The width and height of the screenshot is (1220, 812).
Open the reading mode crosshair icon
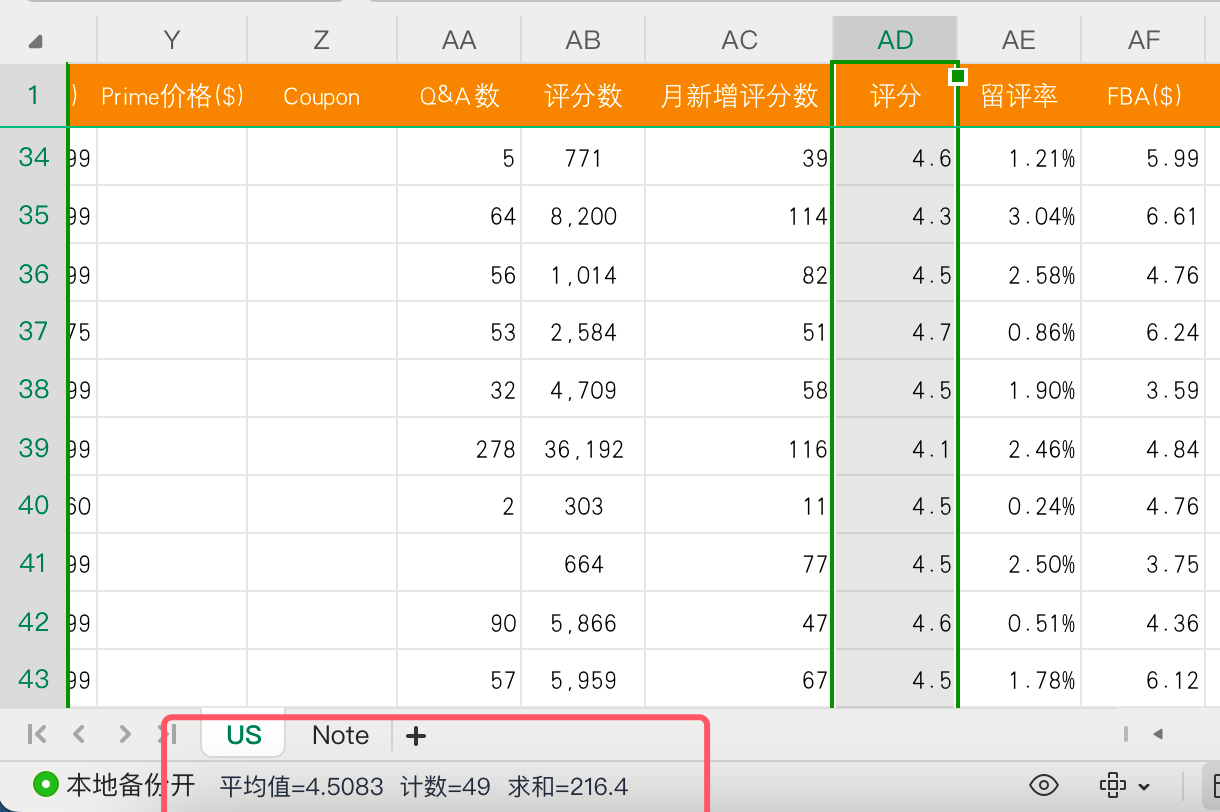point(1113,785)
